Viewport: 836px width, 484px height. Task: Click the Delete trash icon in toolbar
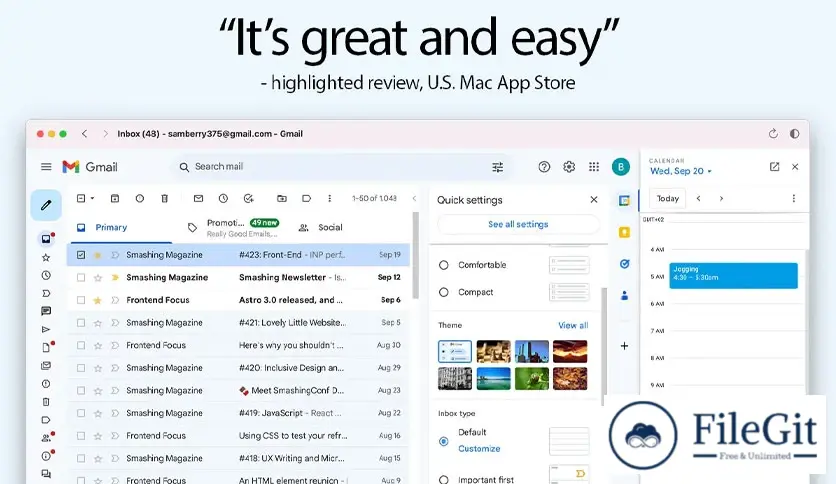(x=165, y=198)
